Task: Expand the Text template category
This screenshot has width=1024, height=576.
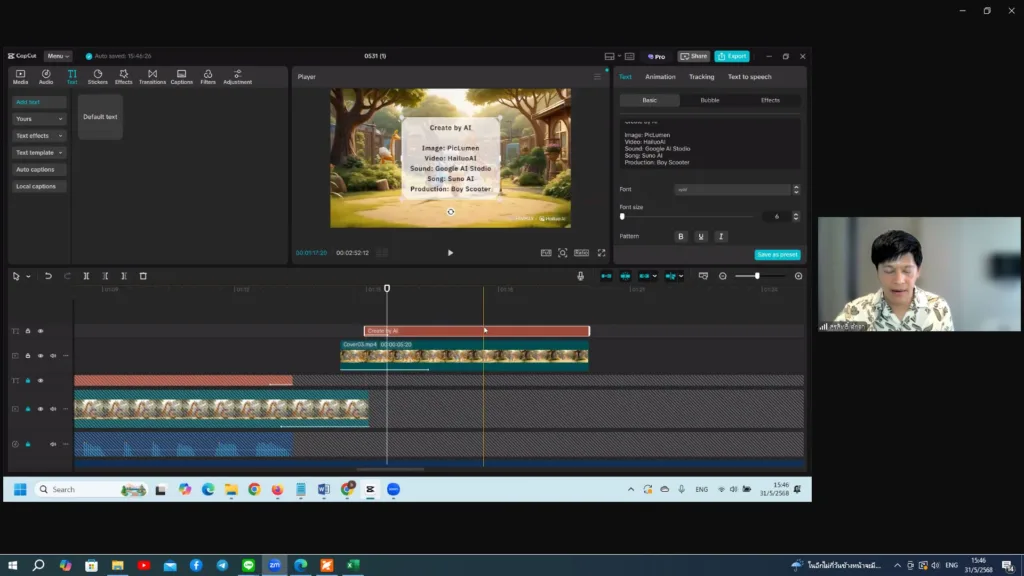Action: point(39,153)
